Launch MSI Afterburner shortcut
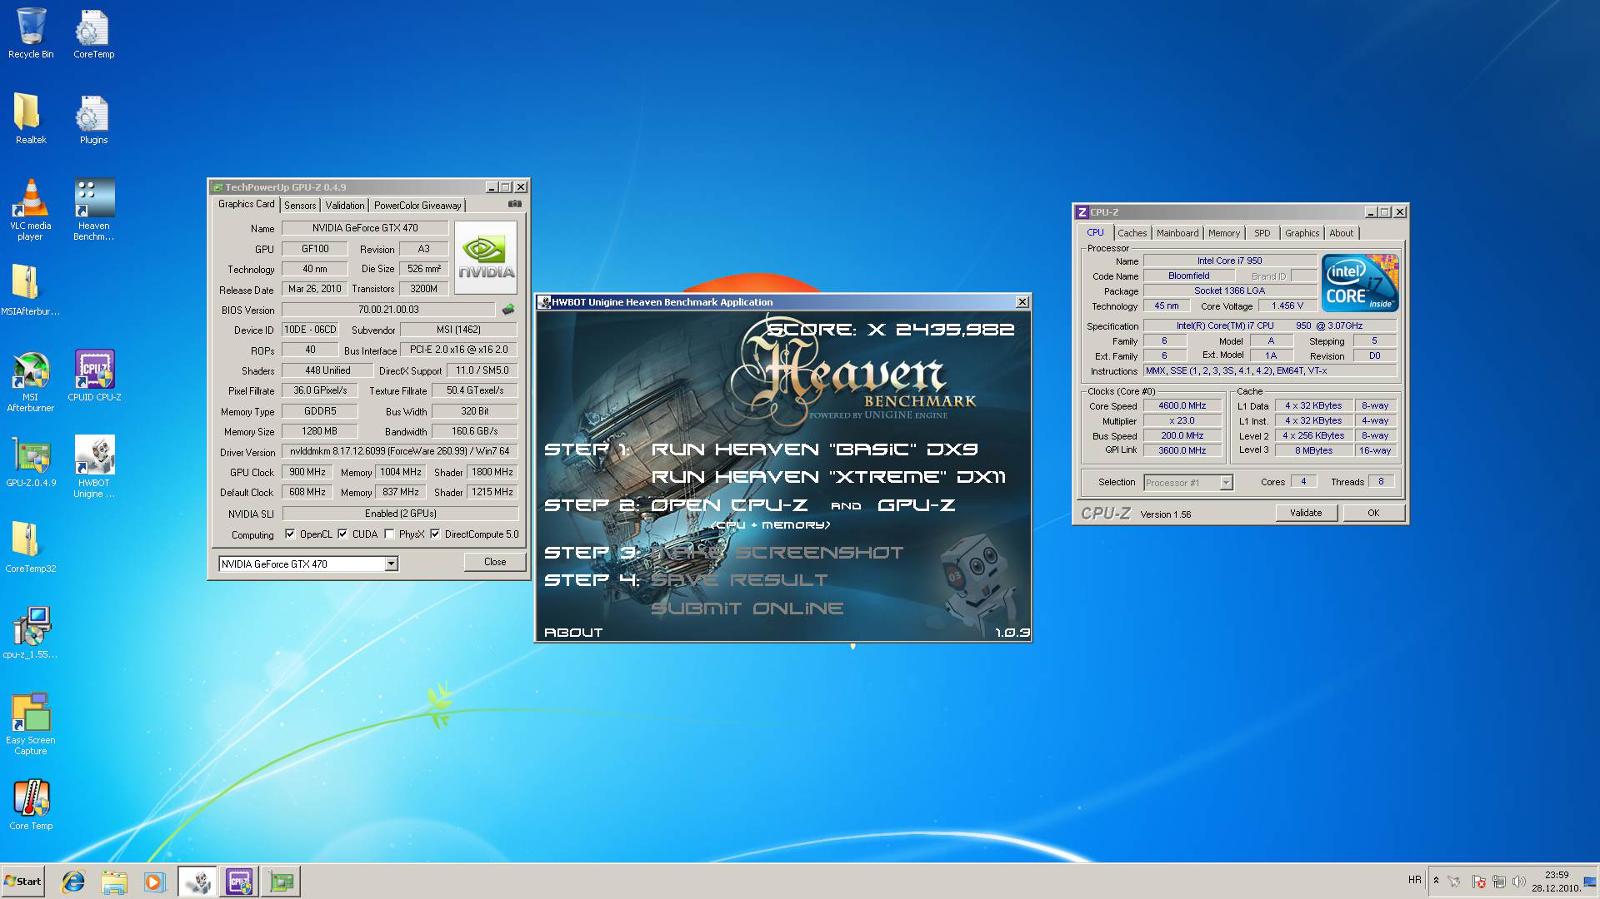This screenshot has width=1600, height=899. 31,380
